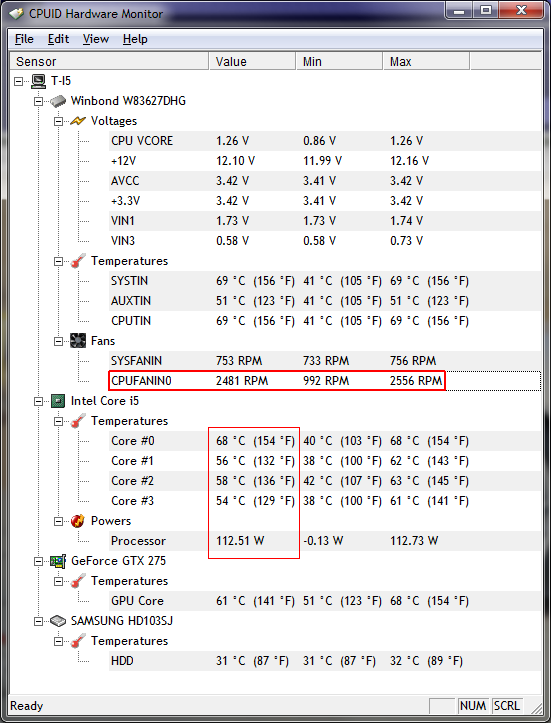Screen dimensions: 551x723
Task: Click the Powers flame icon
Action: point(78,521)
